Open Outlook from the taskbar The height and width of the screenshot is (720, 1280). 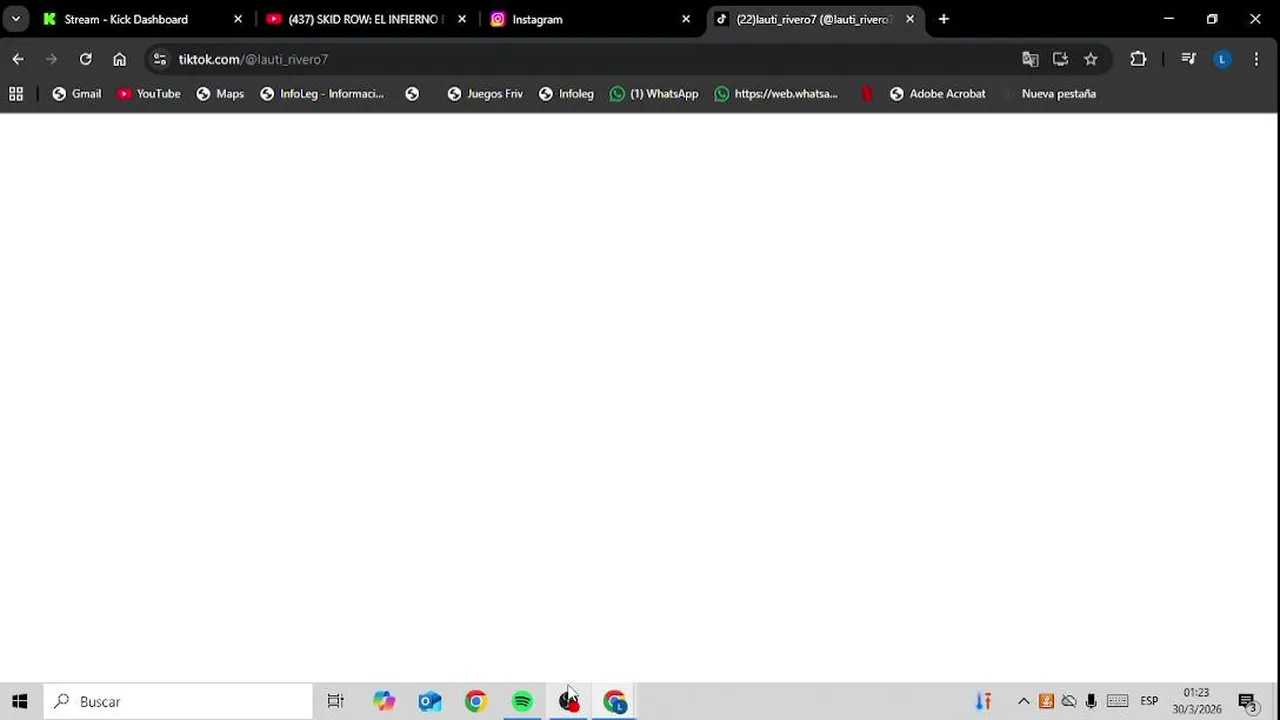click(x=430, y=702)
